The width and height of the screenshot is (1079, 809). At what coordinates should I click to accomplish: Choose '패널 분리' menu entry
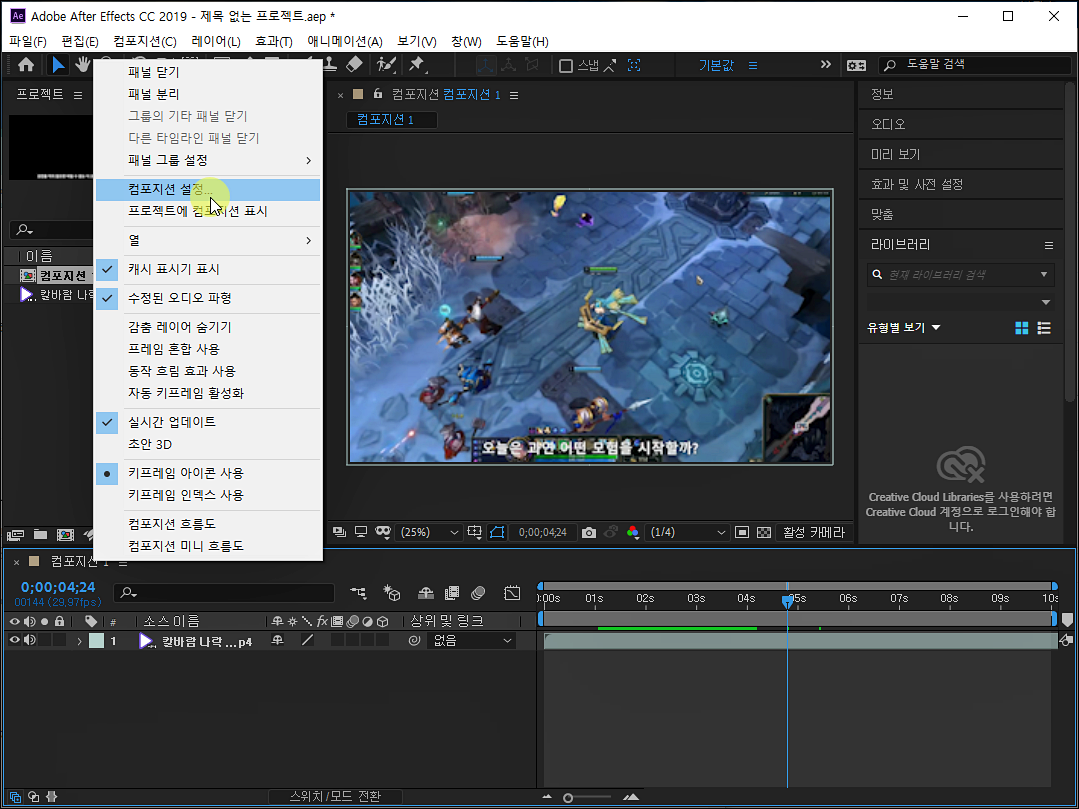point(208,94)
